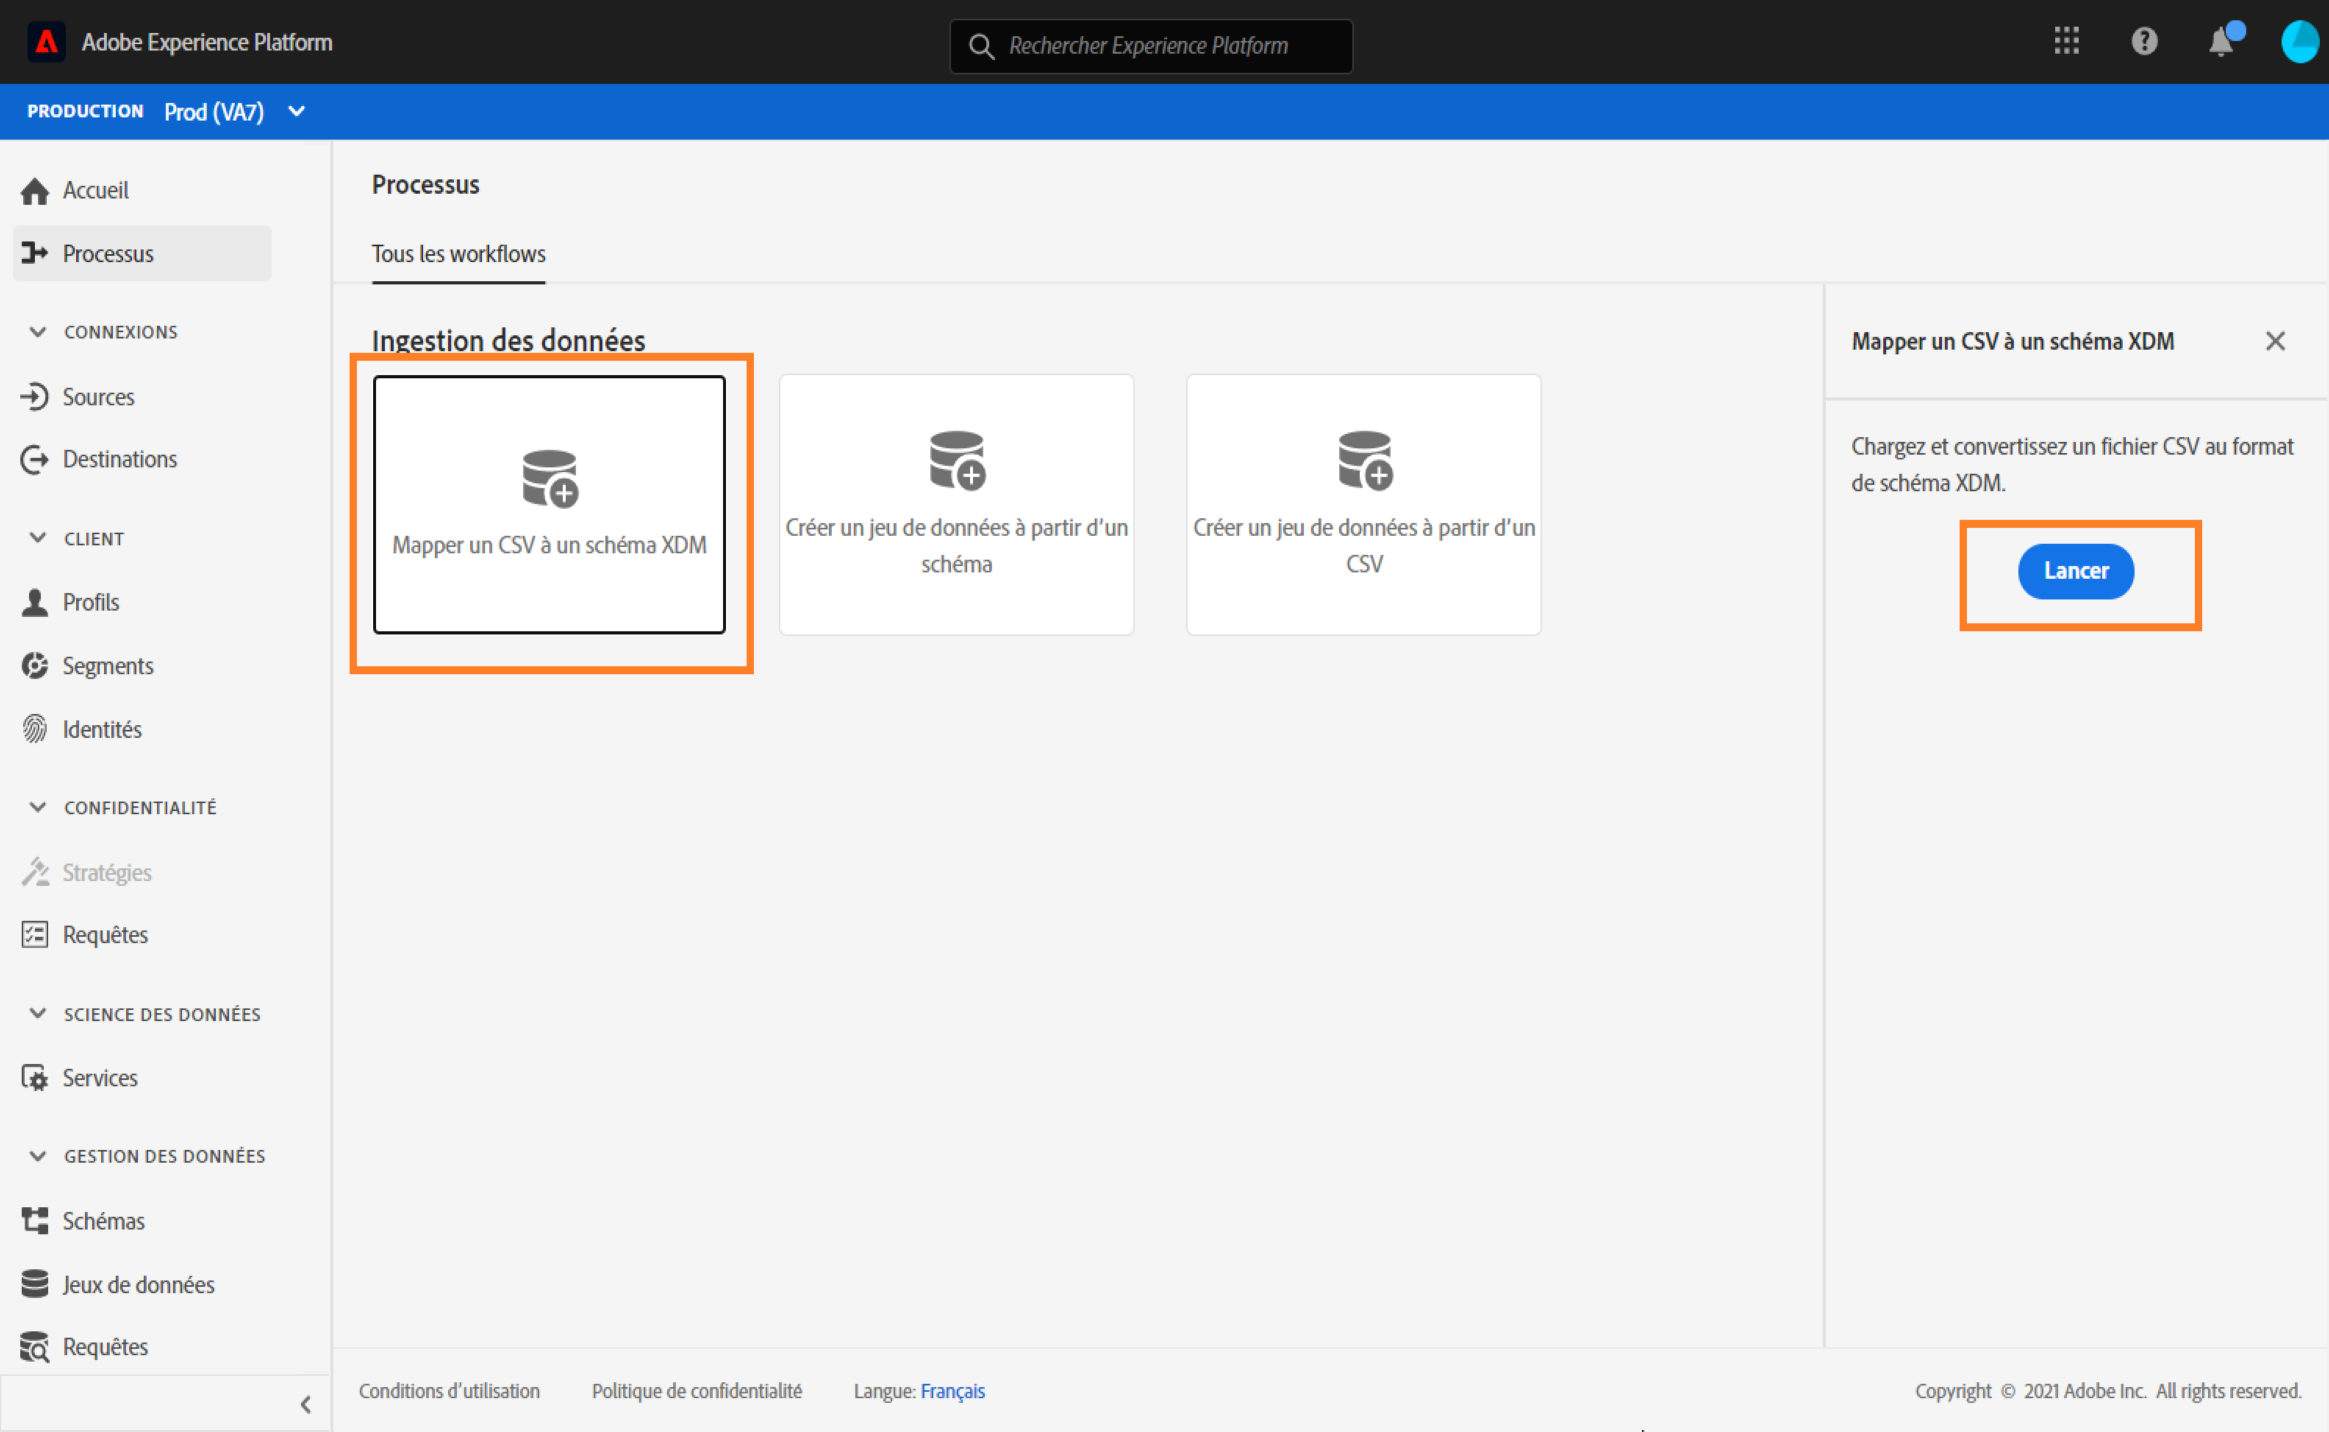Image resolution: width=2329 pixels, height=1432 pixels.
Task: Open the app switcher grid icon
Action: point(2066,42)
